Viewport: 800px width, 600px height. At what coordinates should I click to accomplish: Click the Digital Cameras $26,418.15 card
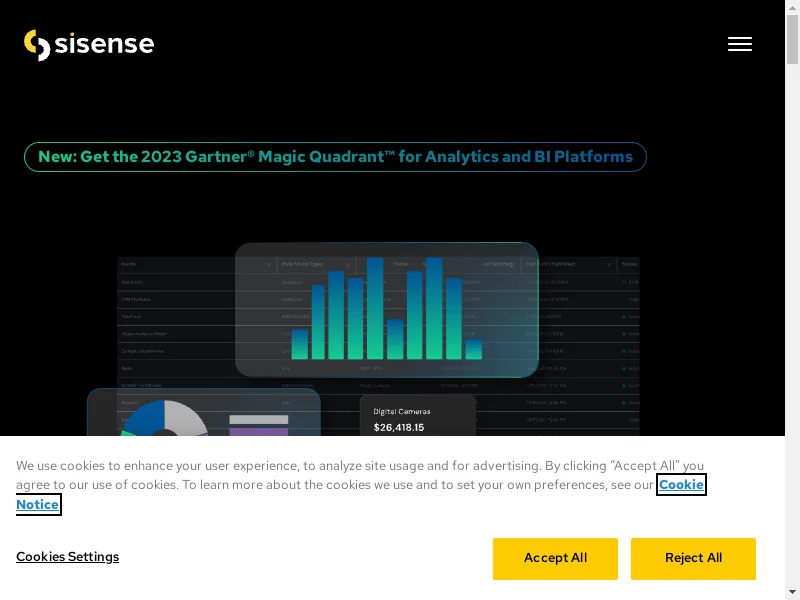[x=417, y=415]
